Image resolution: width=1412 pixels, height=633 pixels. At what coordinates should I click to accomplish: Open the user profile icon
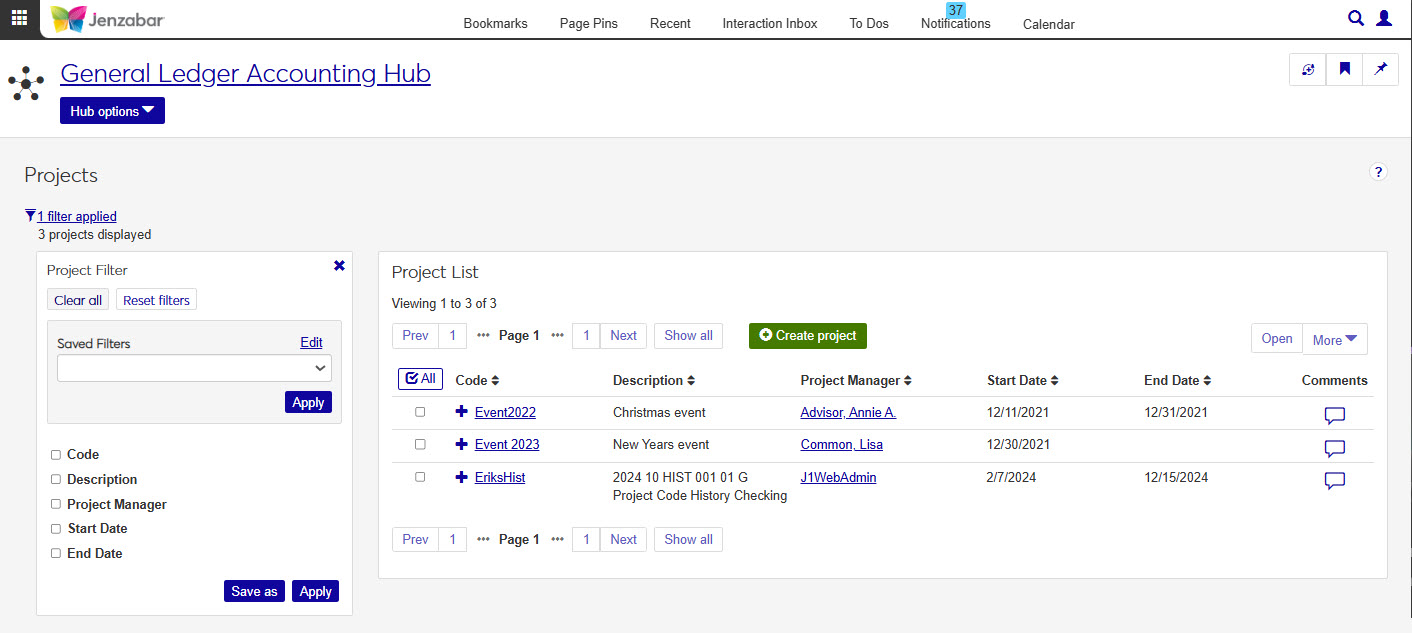[1384, 18]
